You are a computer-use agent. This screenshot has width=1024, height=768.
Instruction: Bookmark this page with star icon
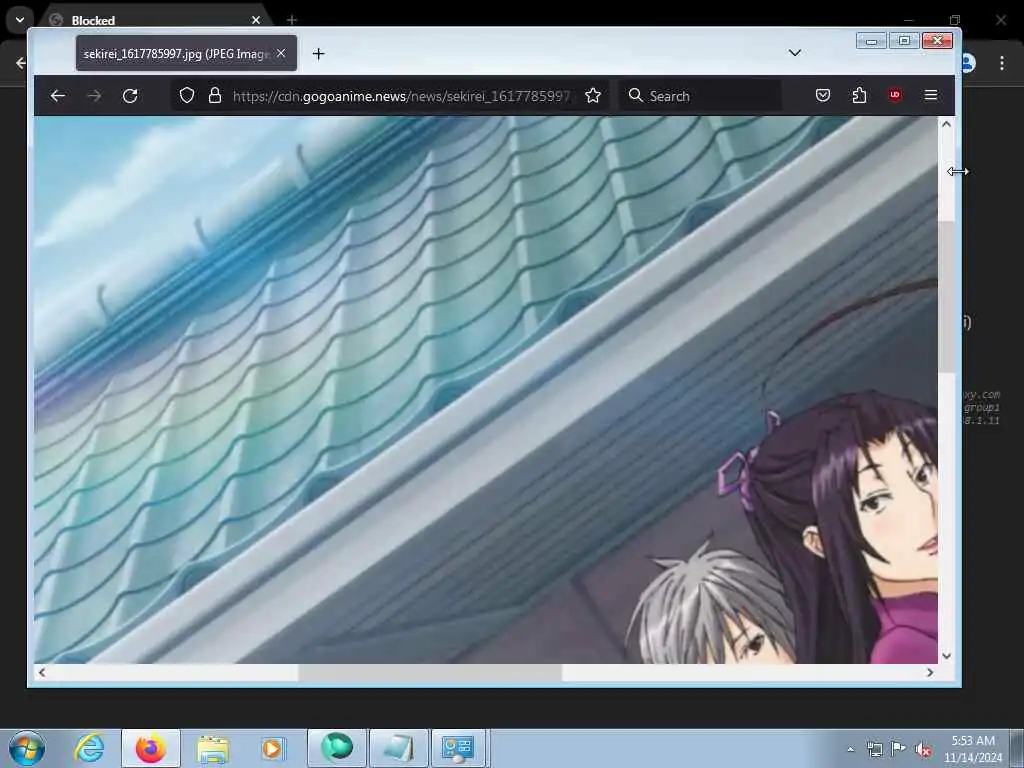pos(593,96)
